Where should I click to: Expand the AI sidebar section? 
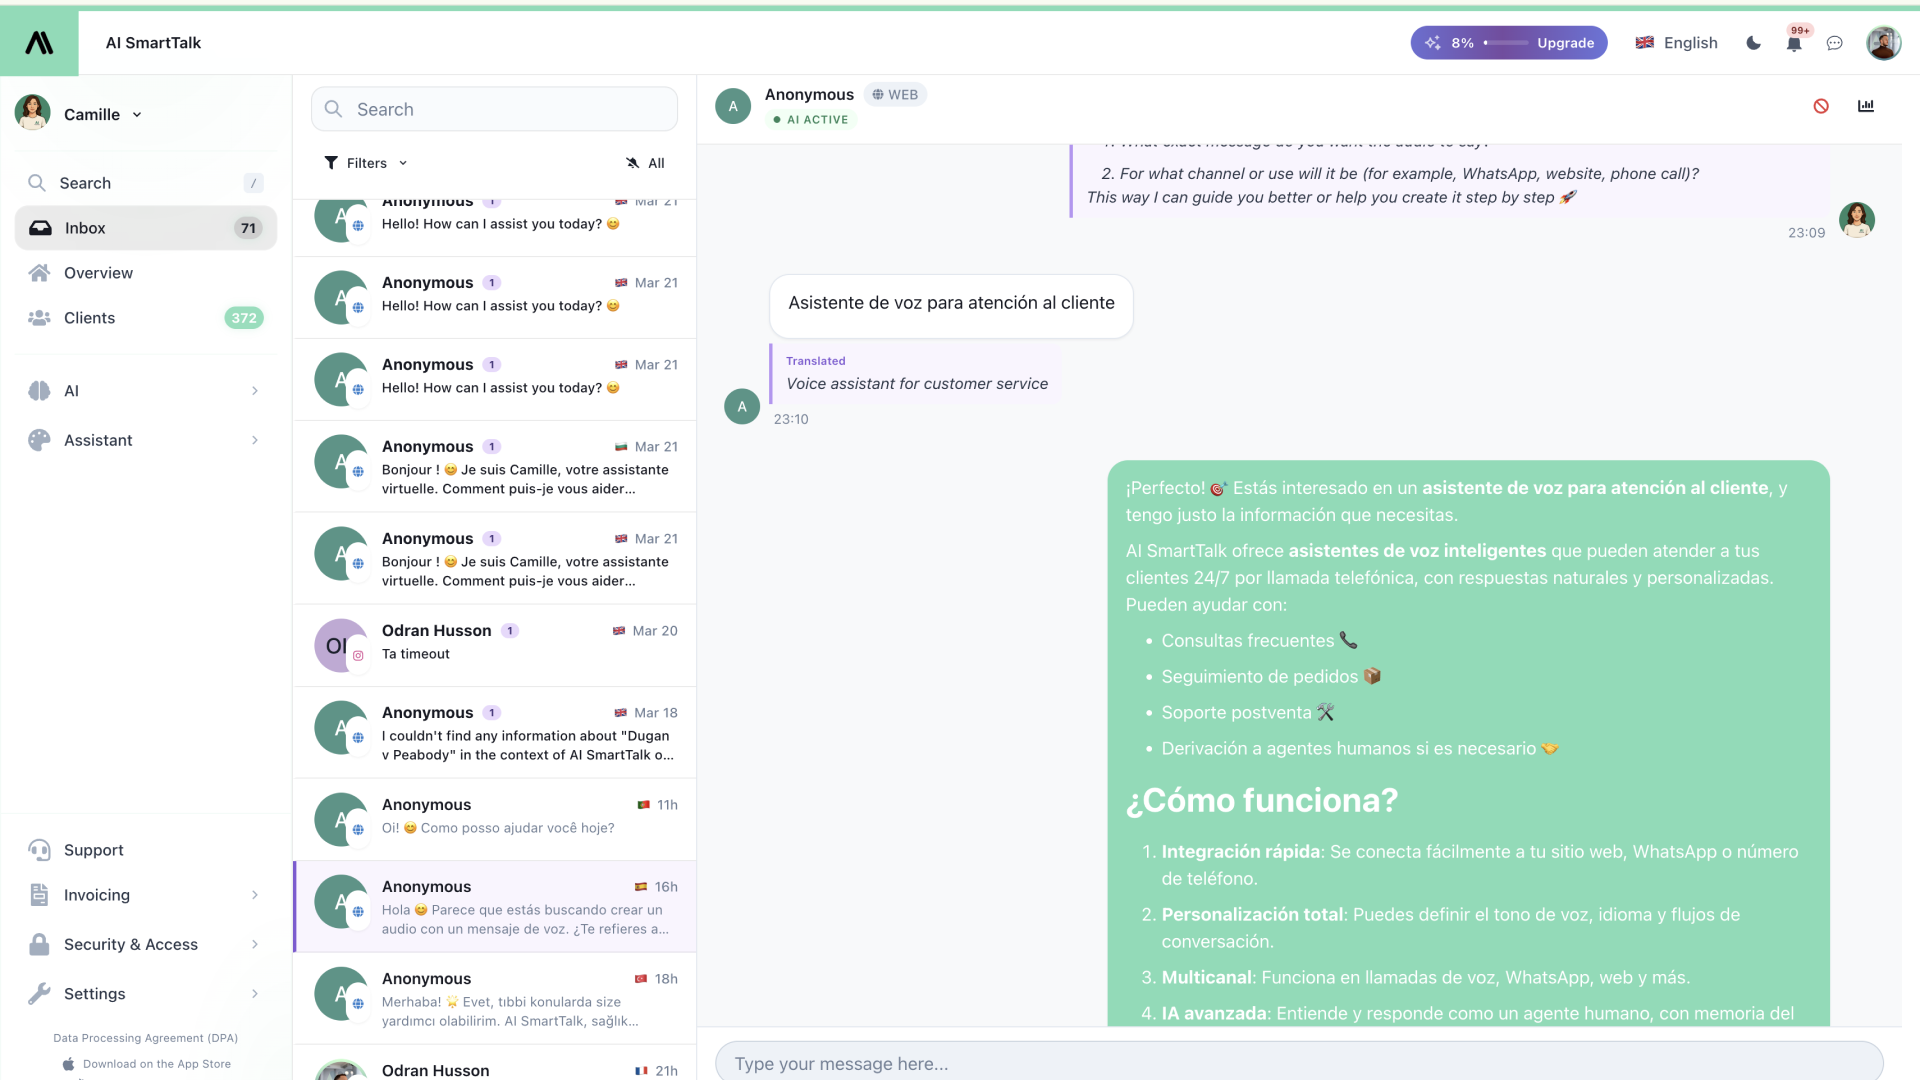(x=146, y=391)
